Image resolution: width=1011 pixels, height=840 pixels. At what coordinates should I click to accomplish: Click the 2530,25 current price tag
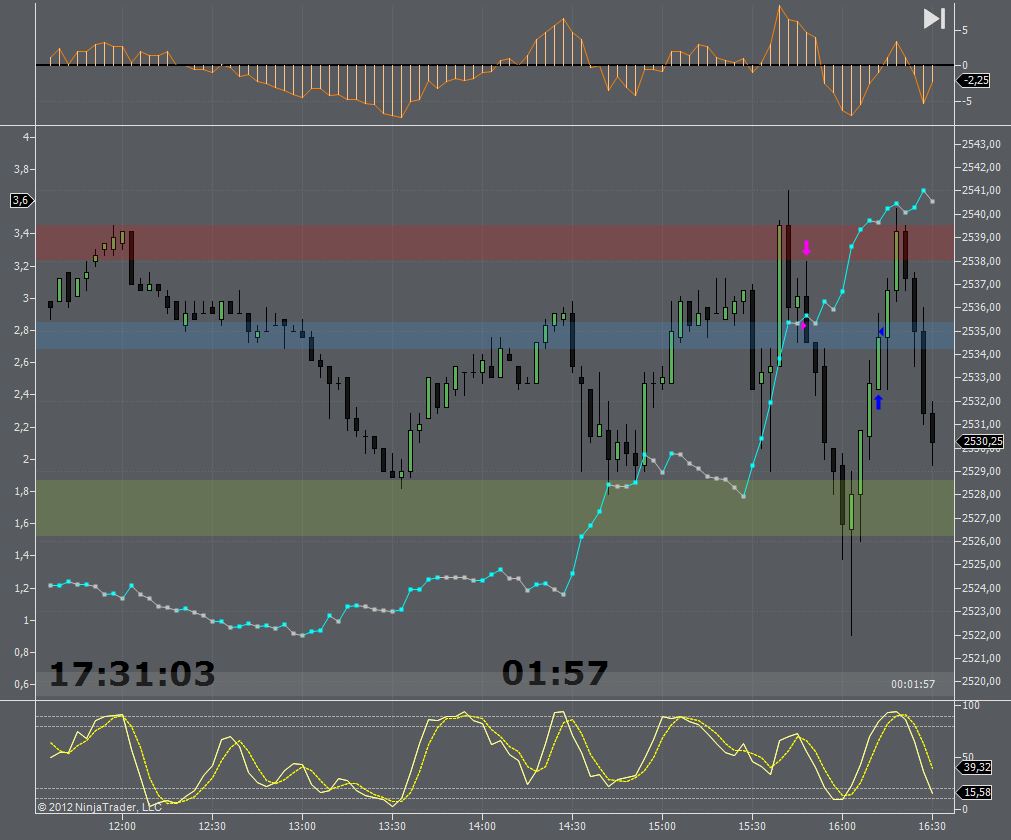(x=980, y=441)
